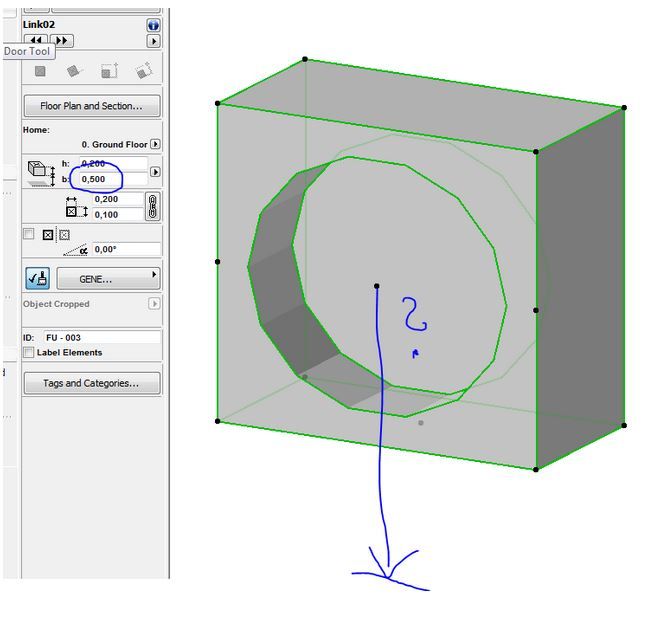
Task: Open the Ground Floor home story flyout
Action: click(x=155, y=144)
